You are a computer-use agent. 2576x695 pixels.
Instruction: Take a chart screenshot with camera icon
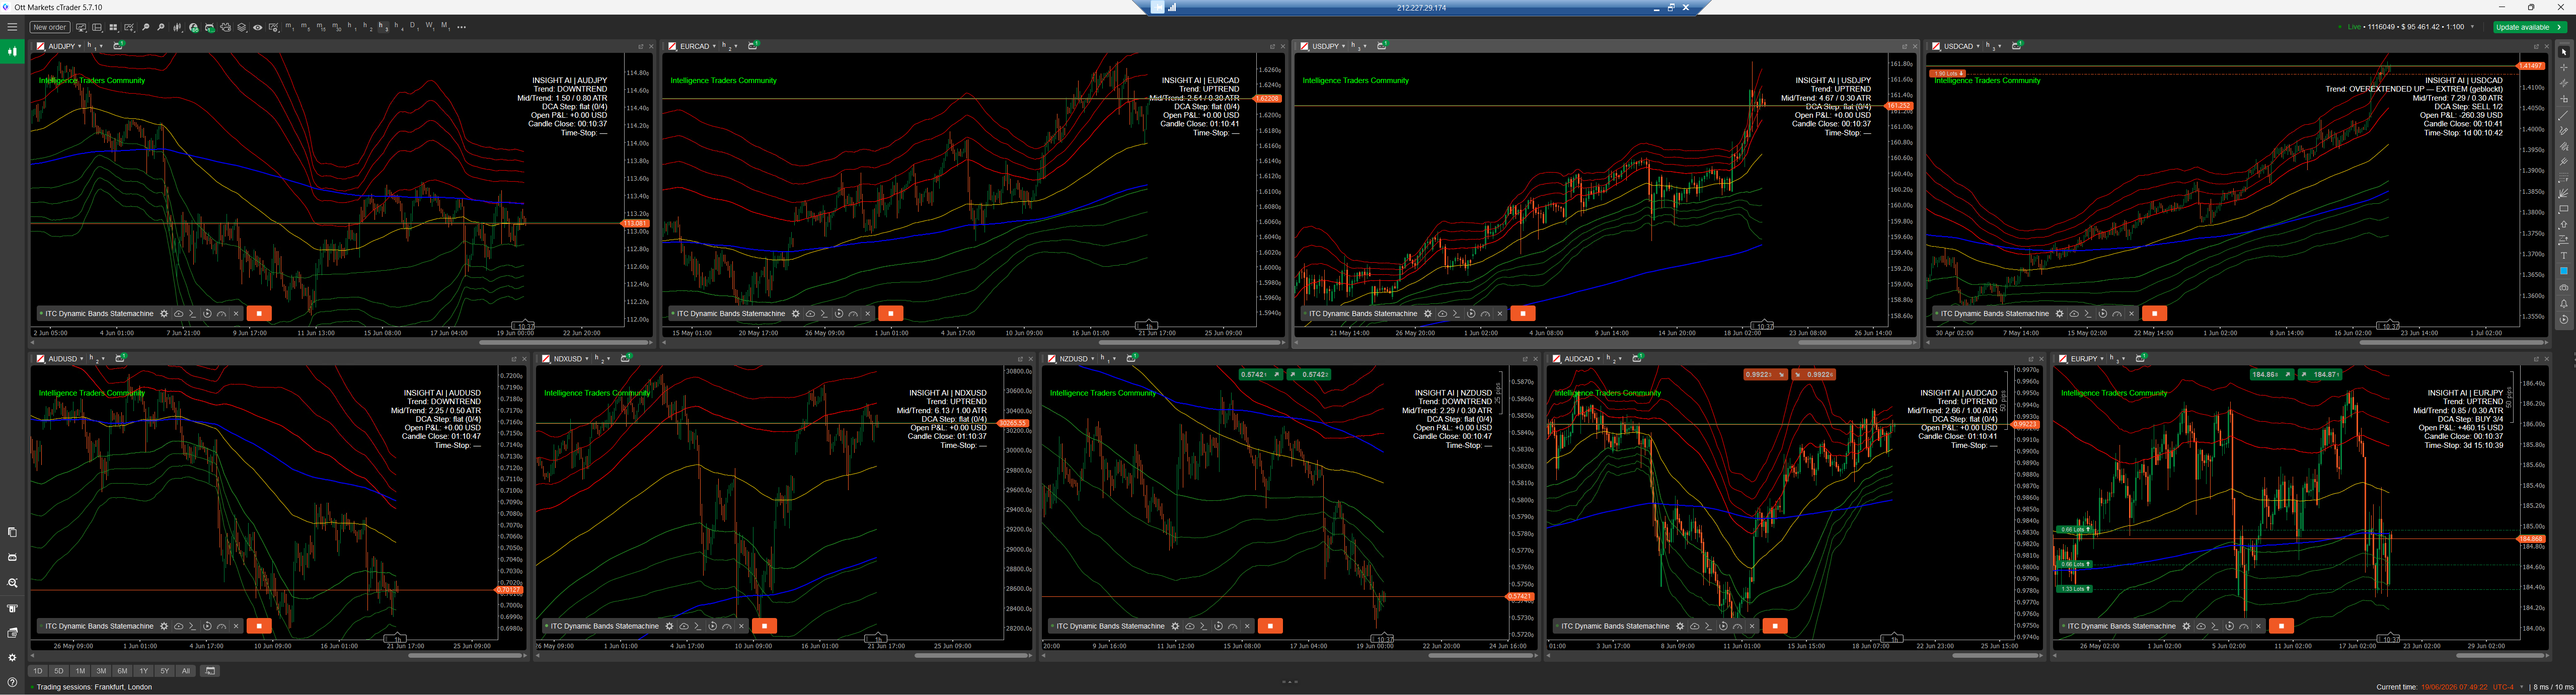coord(2564,287)
